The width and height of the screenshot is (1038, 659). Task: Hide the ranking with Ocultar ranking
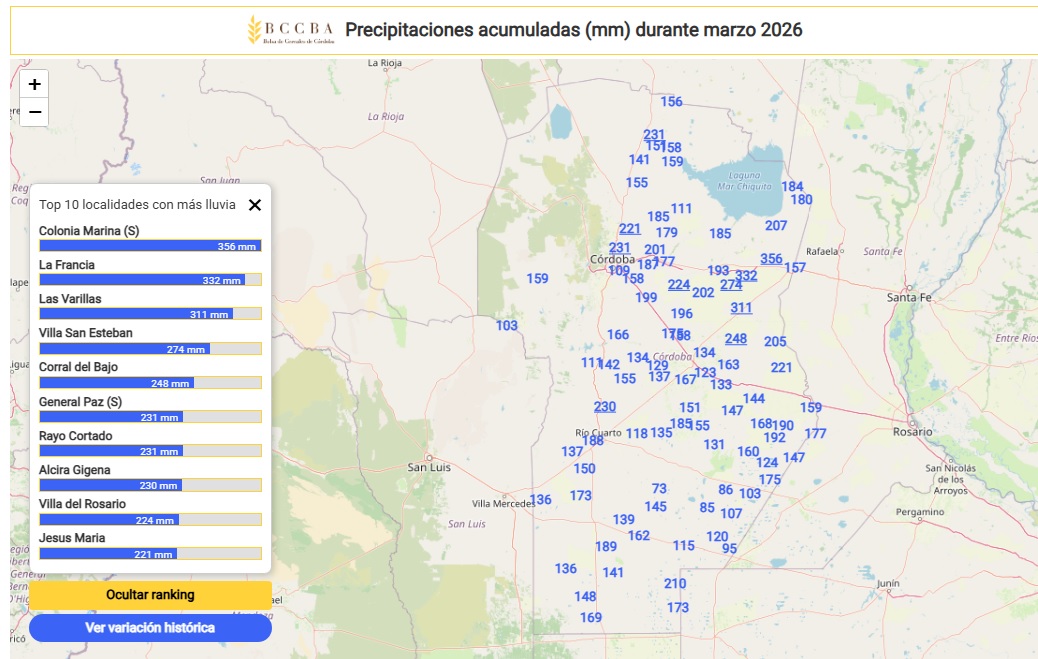(x=150, y=595)
